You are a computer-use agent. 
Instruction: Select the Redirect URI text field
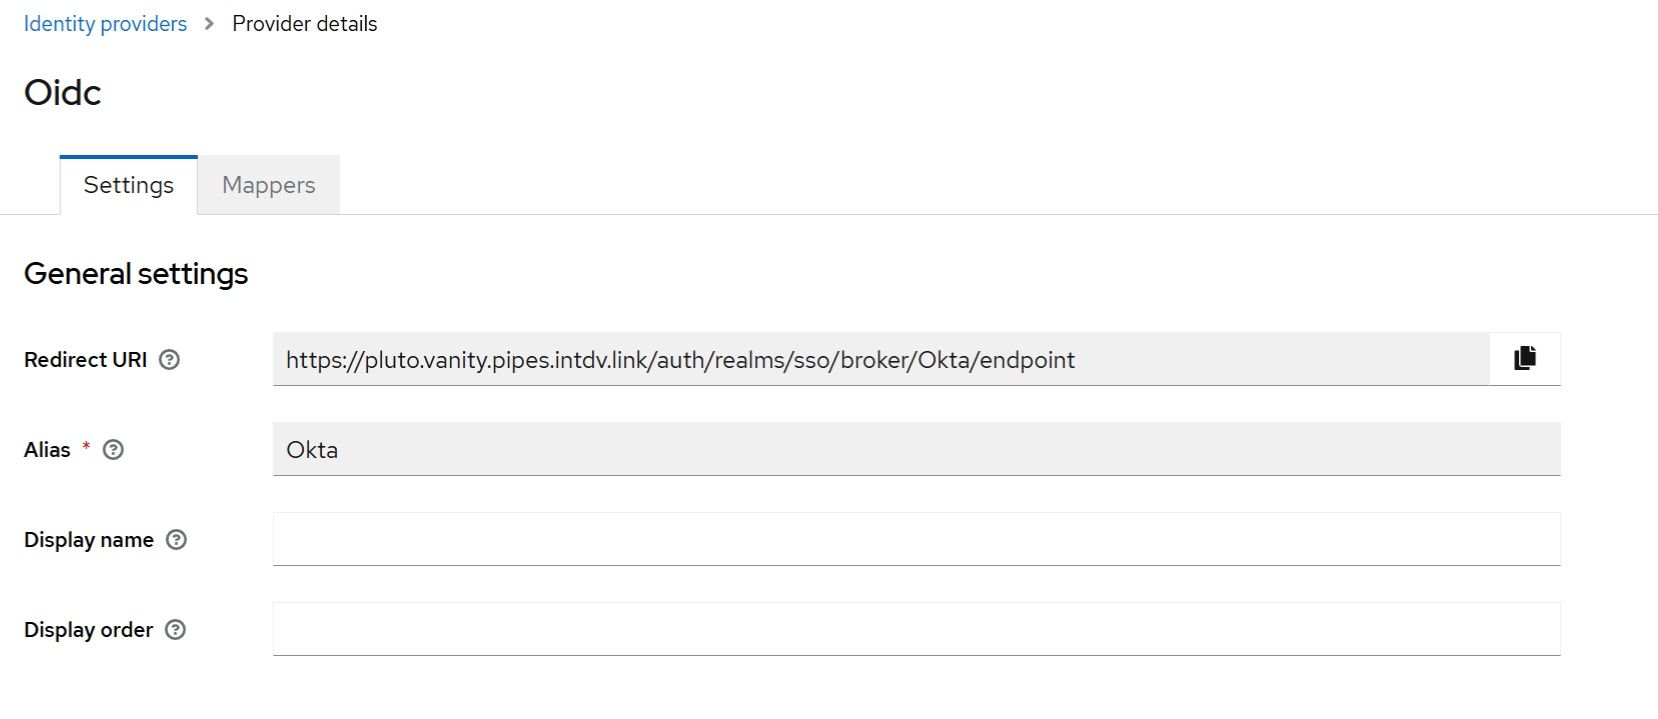(x=880, y=359)
